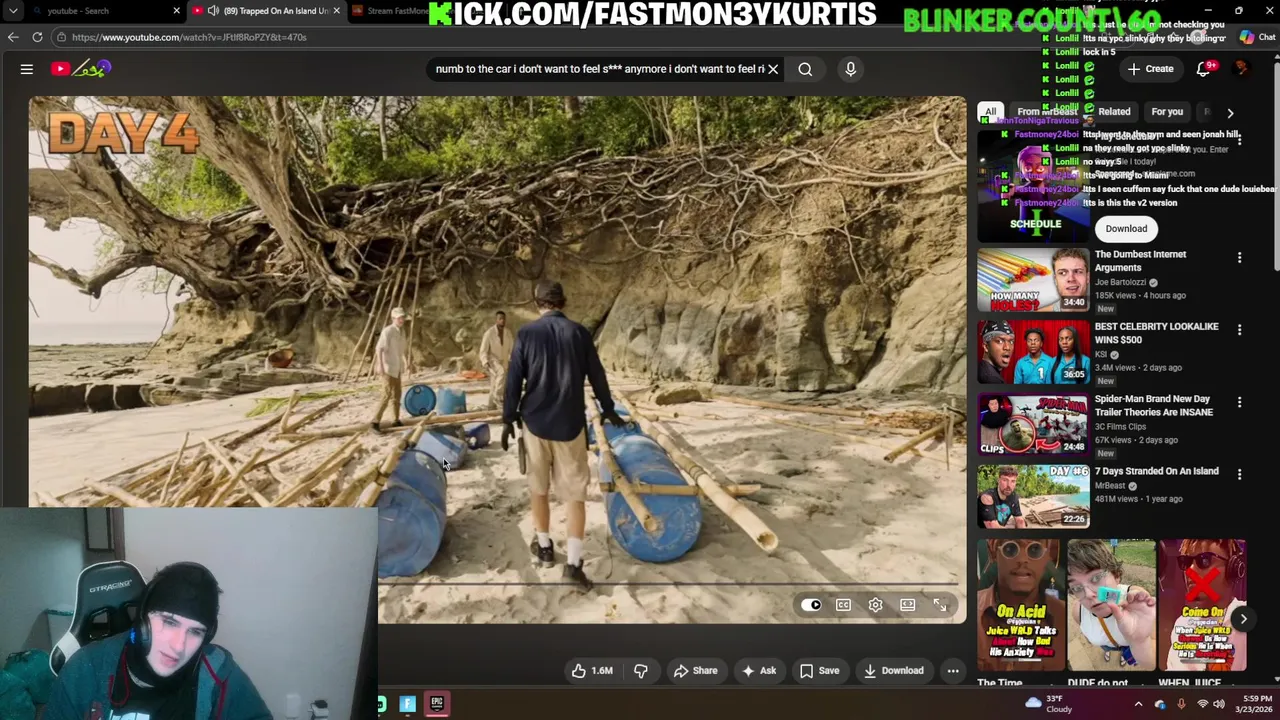
Task: Click the address bar URL
Action: tap(189, 37)
